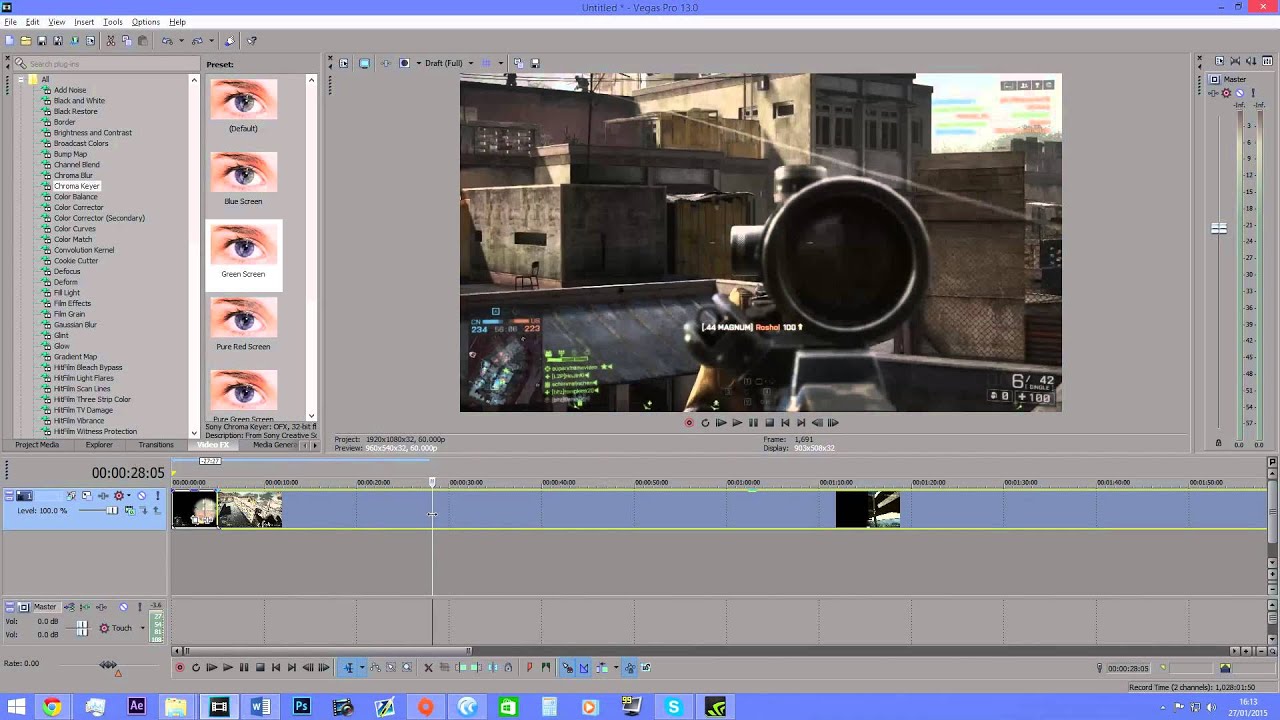Click the Delete X icon in timeline toolbar
1280x720 pixels.
429,667
